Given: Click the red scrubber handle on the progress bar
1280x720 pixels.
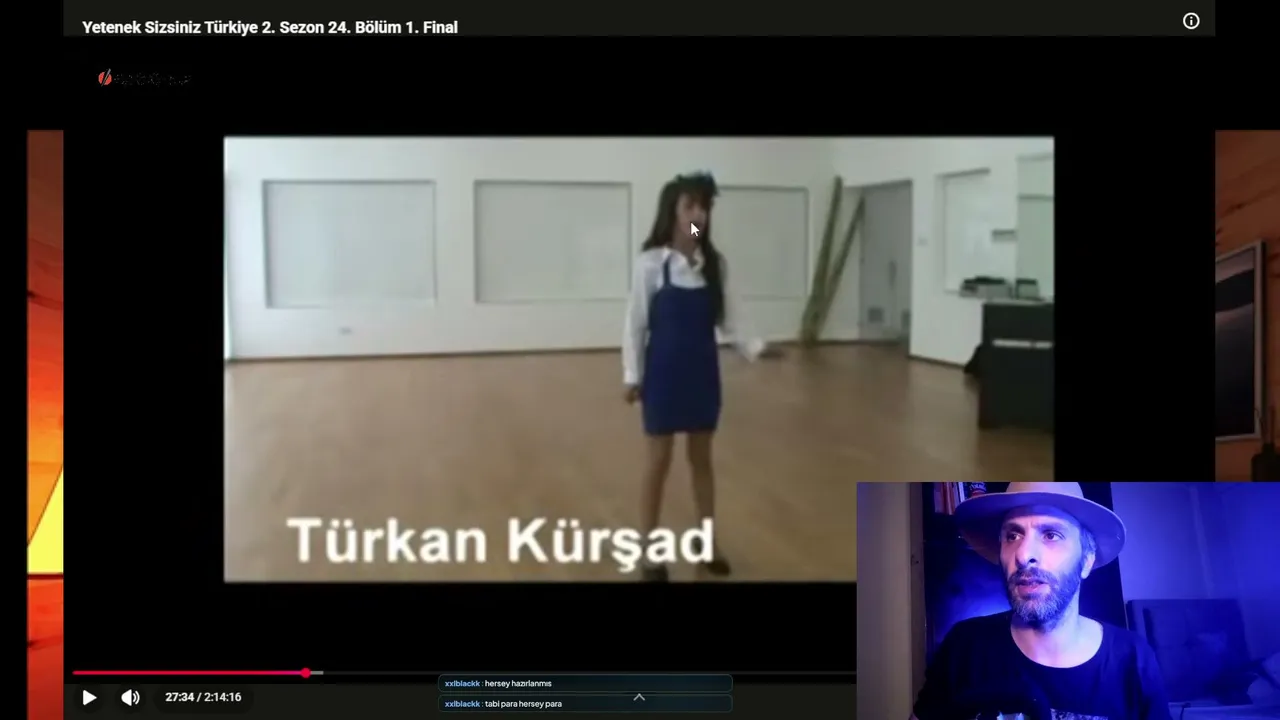Looking at the screenshot, I should coord(305,673).
